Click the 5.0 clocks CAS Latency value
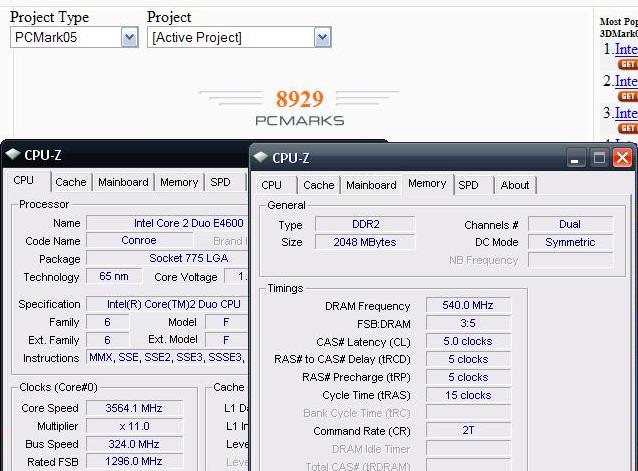 tap(468, 341)
